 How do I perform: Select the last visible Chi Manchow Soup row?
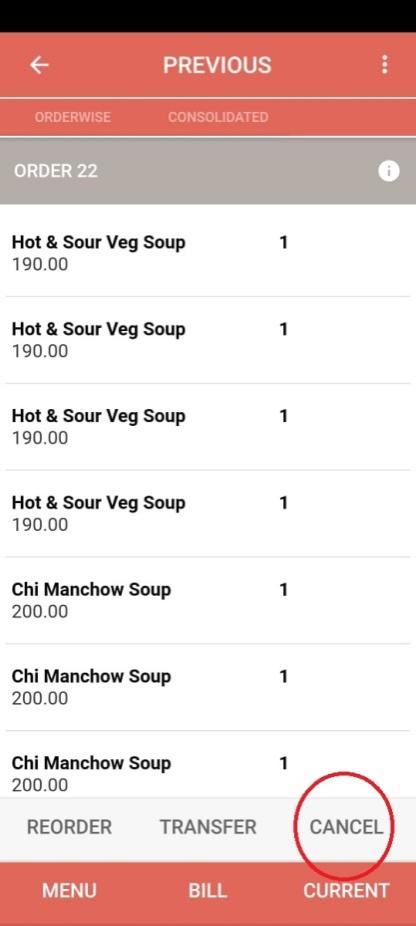(208, 765)
